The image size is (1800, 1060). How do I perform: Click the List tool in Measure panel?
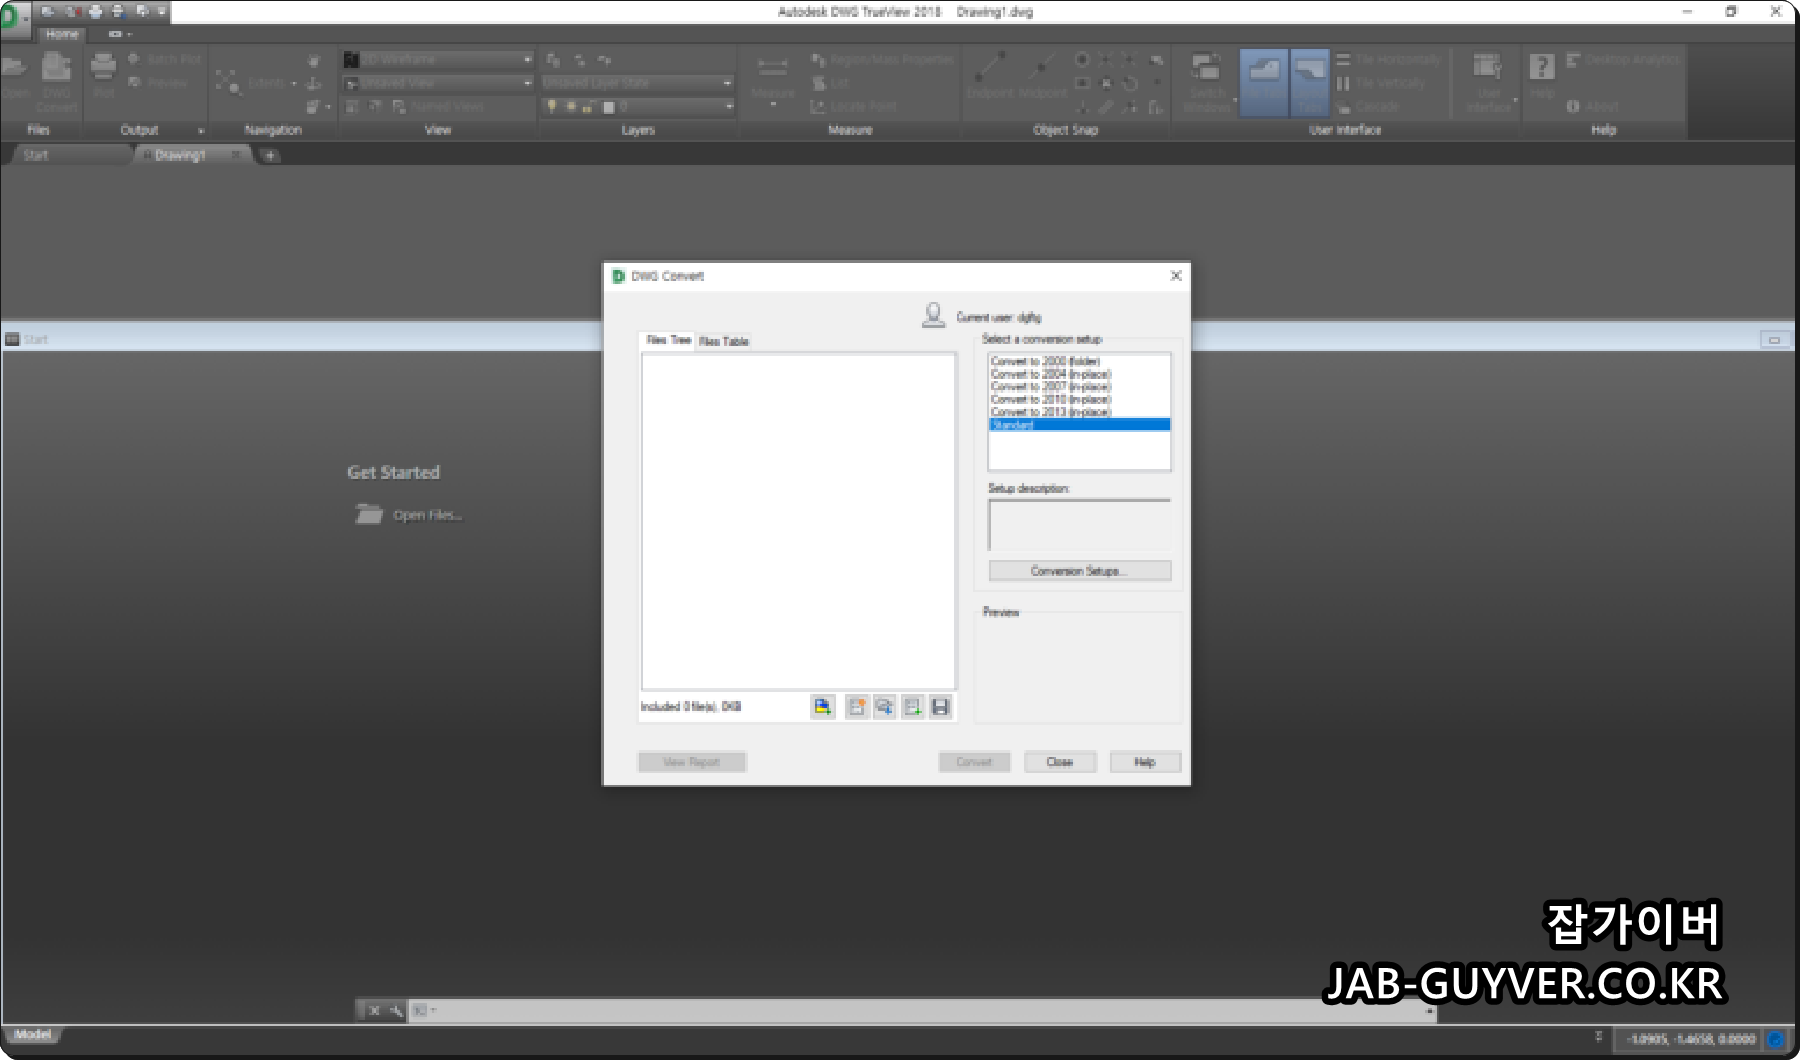[830, 83]
